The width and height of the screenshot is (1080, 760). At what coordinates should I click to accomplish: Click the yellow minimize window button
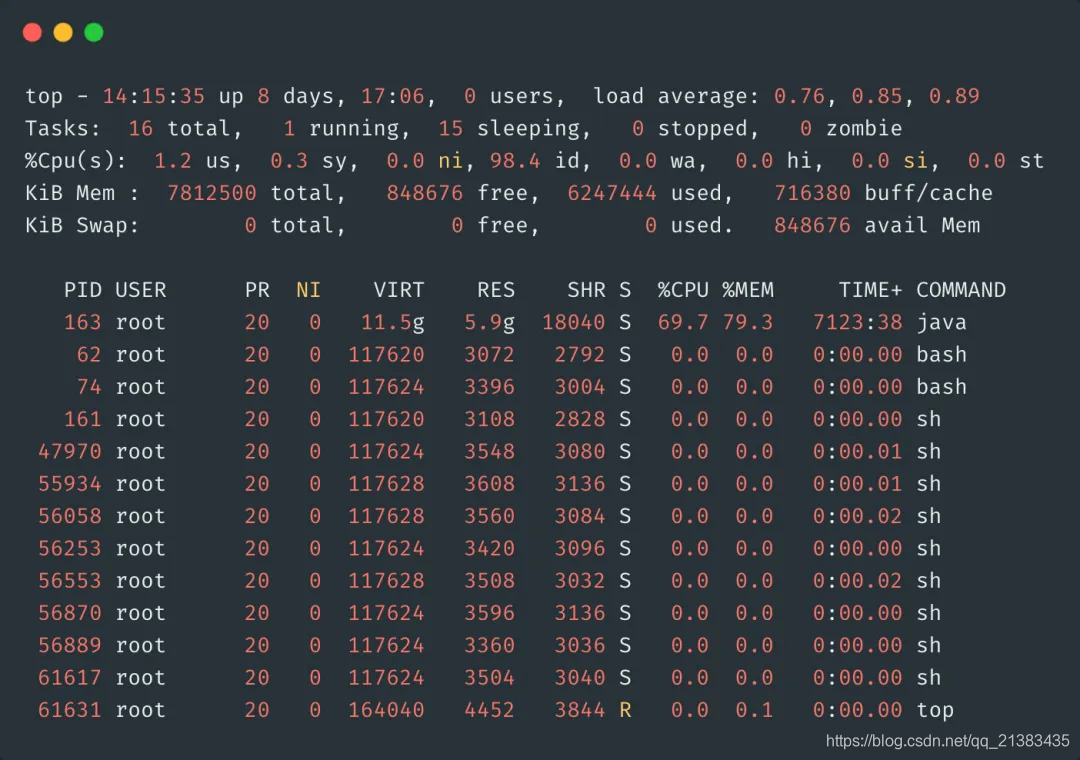pos(63,32)
